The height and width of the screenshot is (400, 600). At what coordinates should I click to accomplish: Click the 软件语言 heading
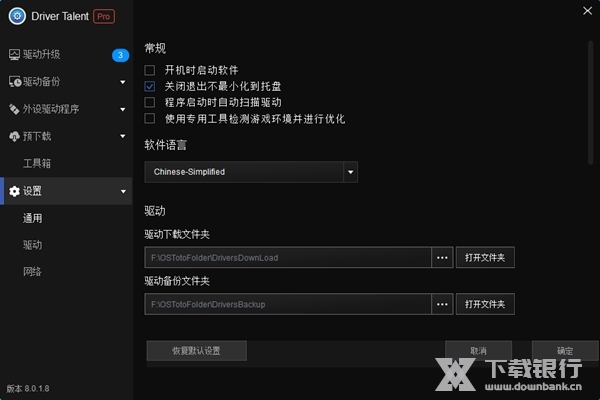[166, 145]
